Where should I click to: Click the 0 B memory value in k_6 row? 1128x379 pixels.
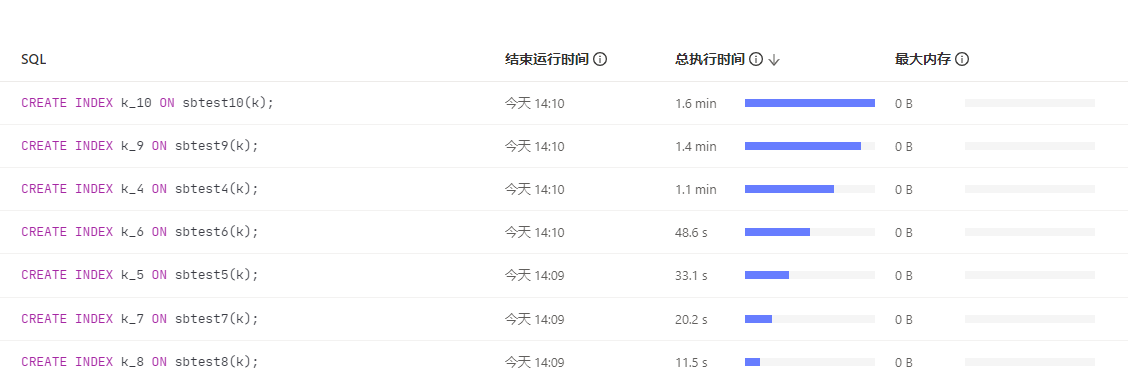click(x=904, y=233)
